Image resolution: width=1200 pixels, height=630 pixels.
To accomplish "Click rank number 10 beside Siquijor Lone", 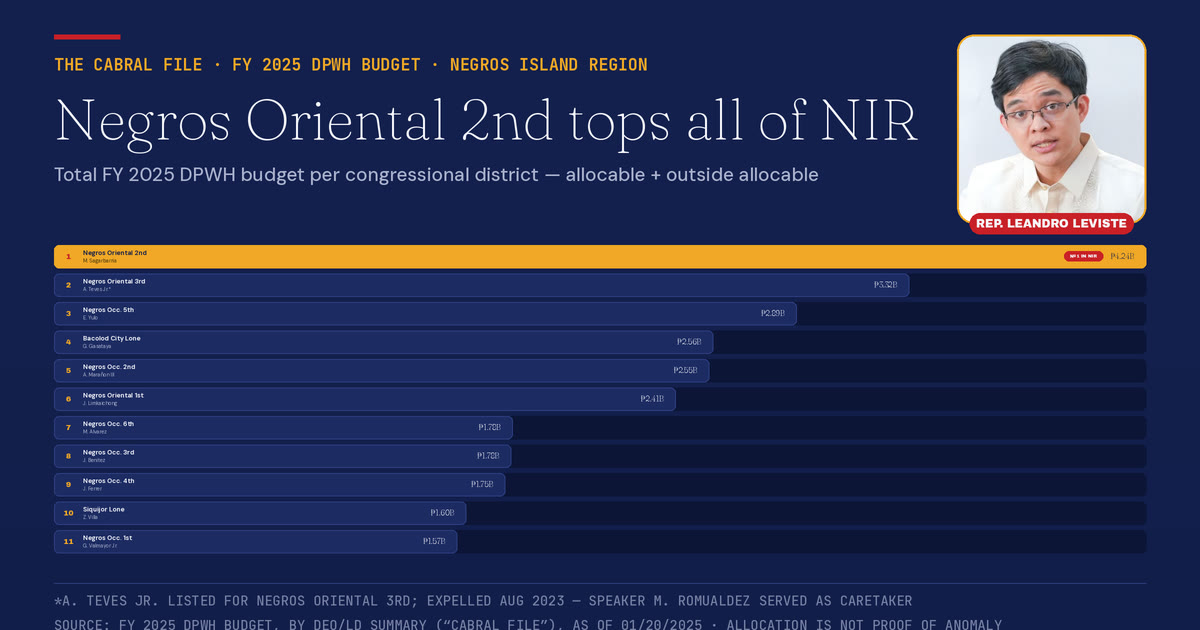I will click(68, 513).
